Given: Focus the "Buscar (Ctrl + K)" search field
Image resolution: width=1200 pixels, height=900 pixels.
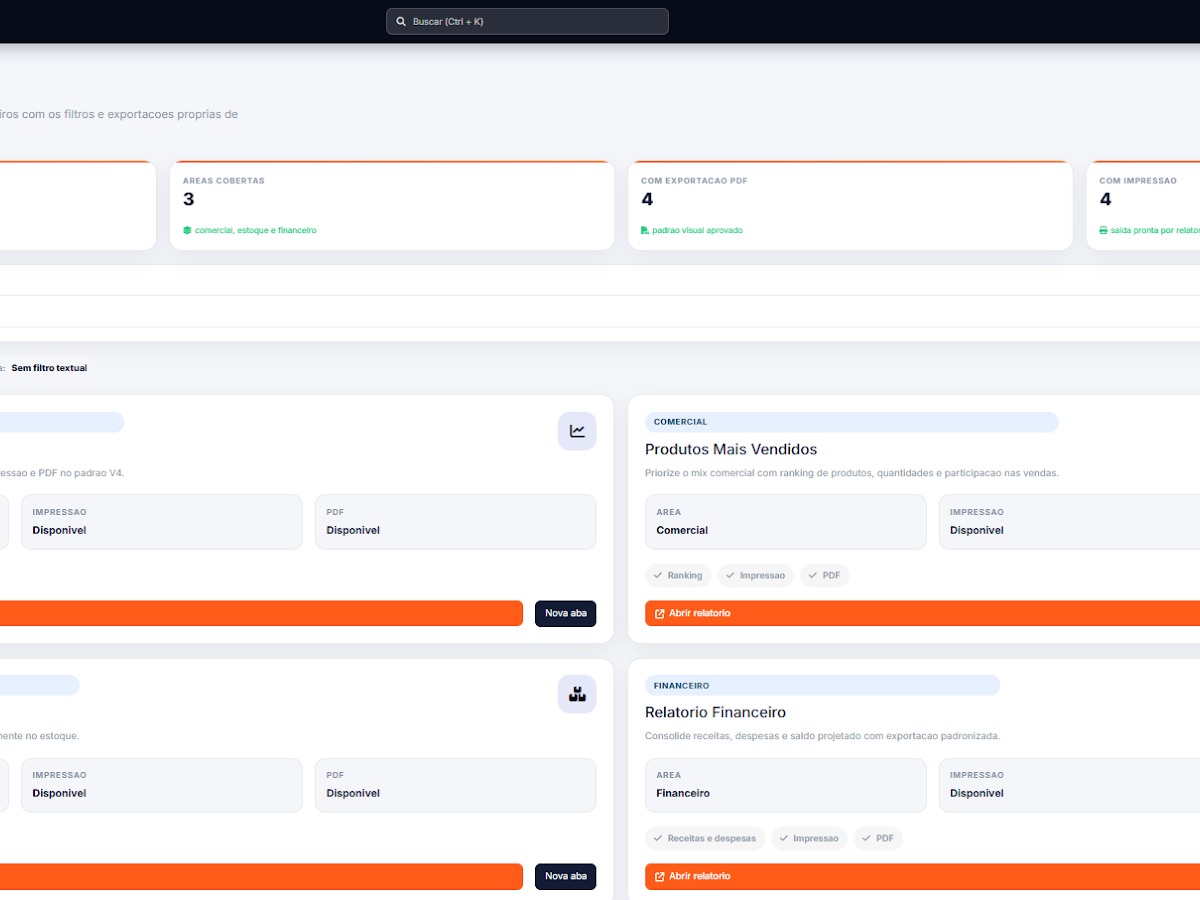Looking at the screenshot, I should click(x=527, y=21).
